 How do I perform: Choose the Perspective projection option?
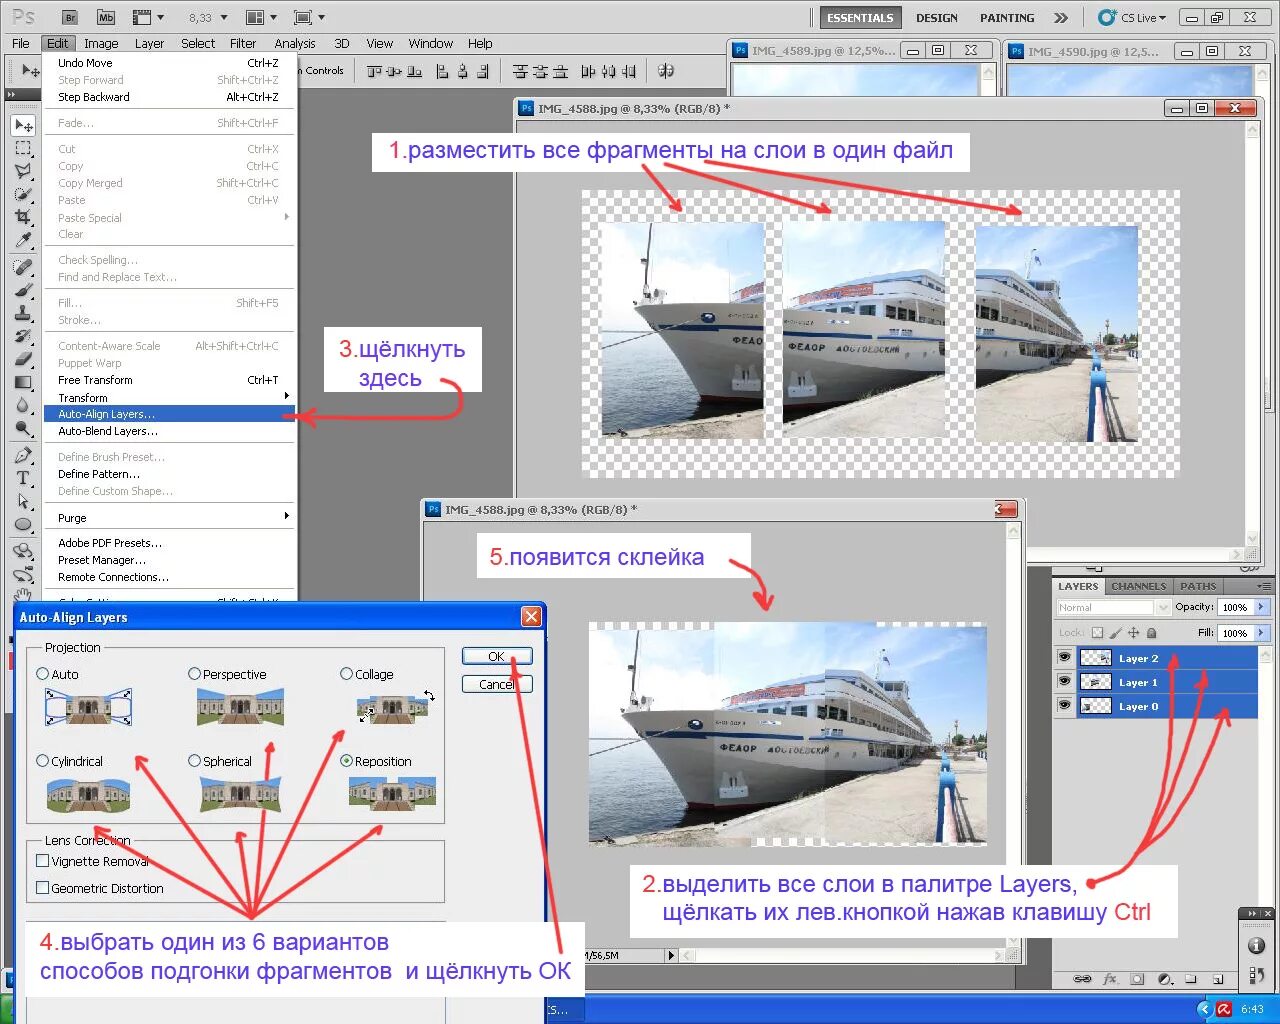coord(194,674)
